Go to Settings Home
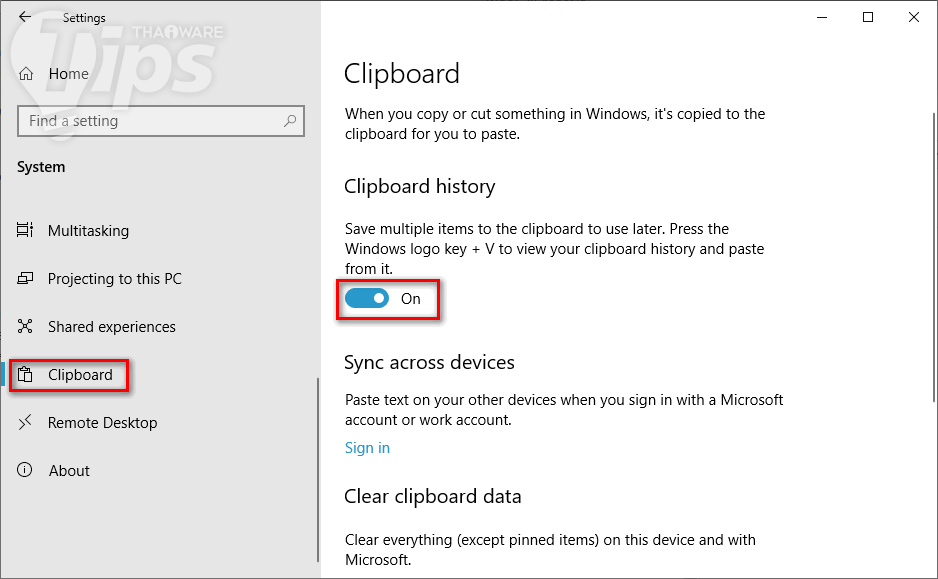The width and height of the screenshot is (938, 579). click(68, 74)
